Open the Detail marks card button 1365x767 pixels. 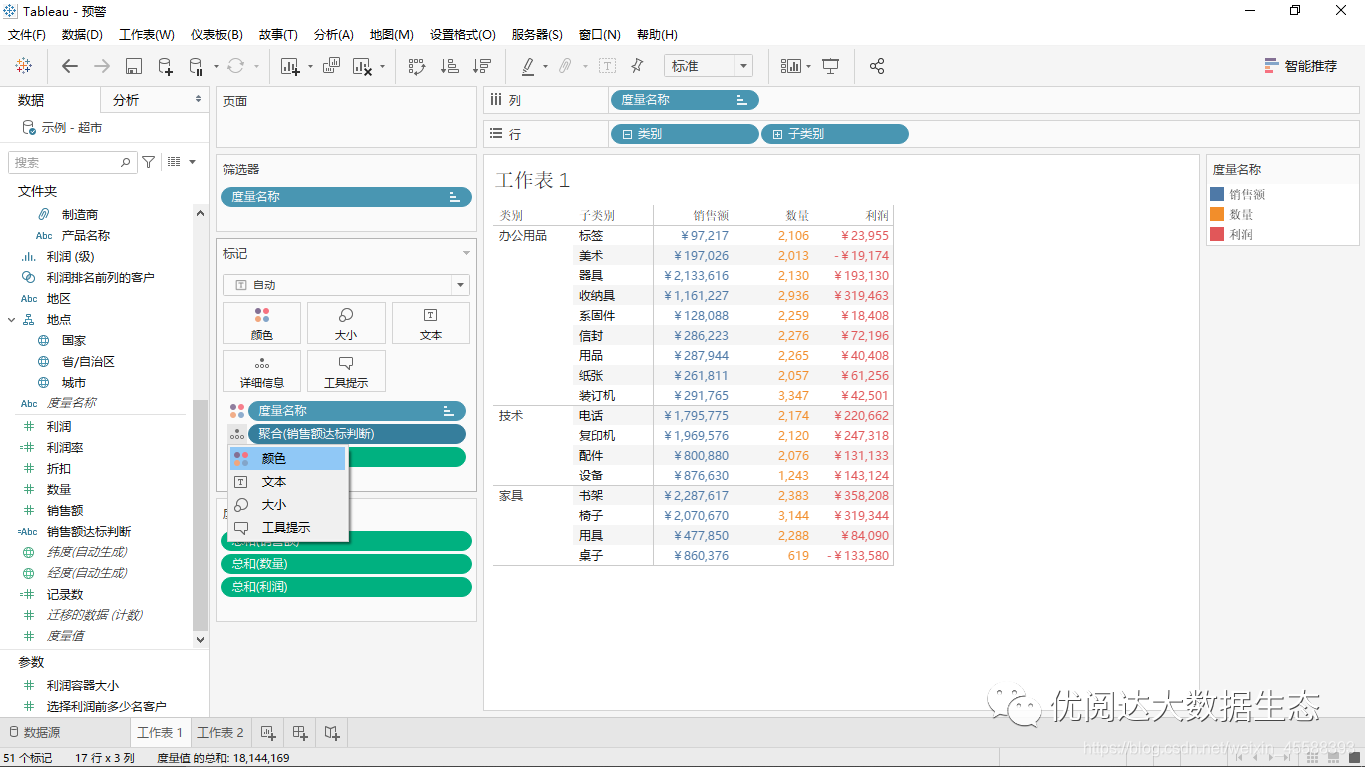pos(262,371)
